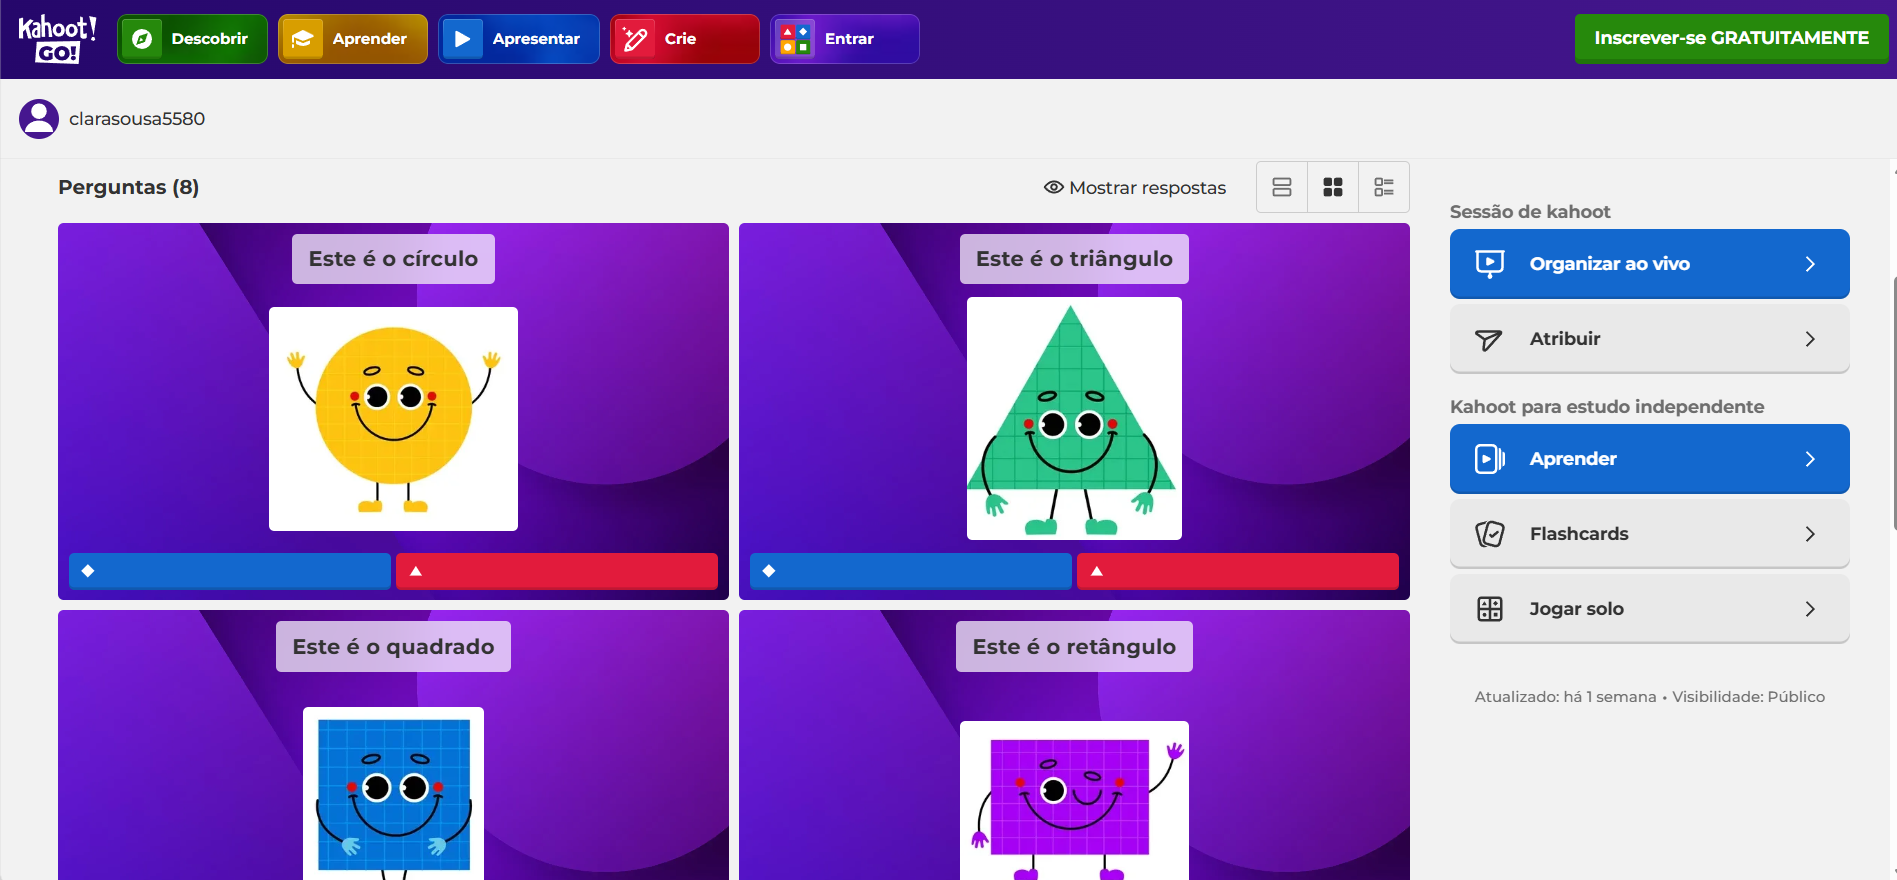Select red triangle answer under triângulo question

1237,571
